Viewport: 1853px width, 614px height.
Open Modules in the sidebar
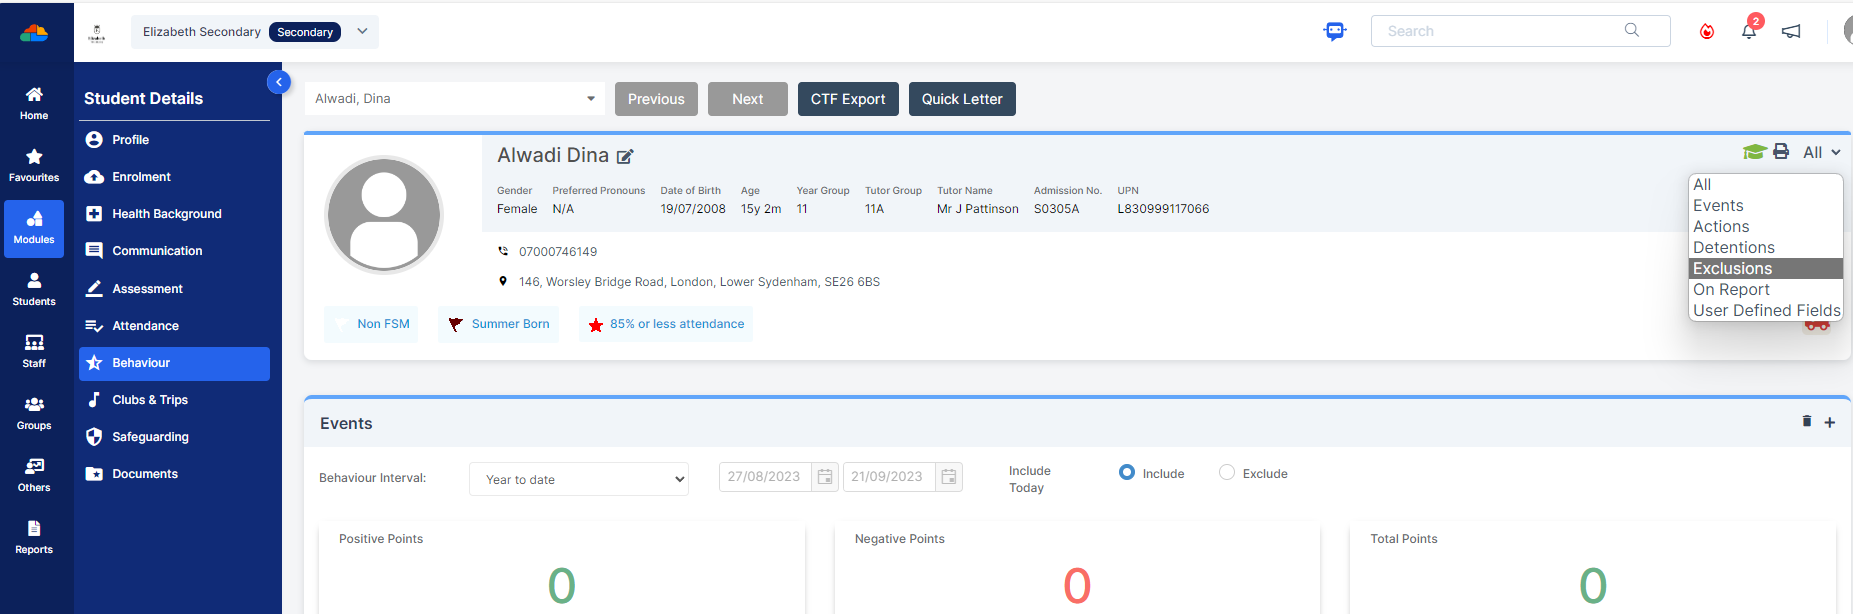point(34,228)
